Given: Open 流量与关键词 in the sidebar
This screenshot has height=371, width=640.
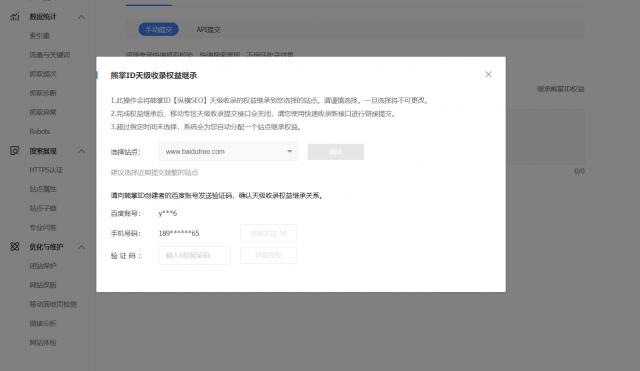Looking at the screenshot, I should click(50, 55).
